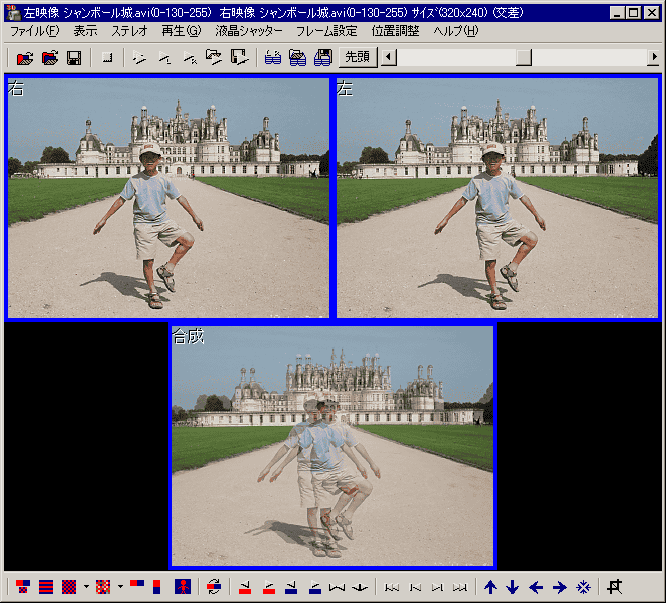Click the save floppy disk icon
The image size is (666, 603).
click(74, 58)
